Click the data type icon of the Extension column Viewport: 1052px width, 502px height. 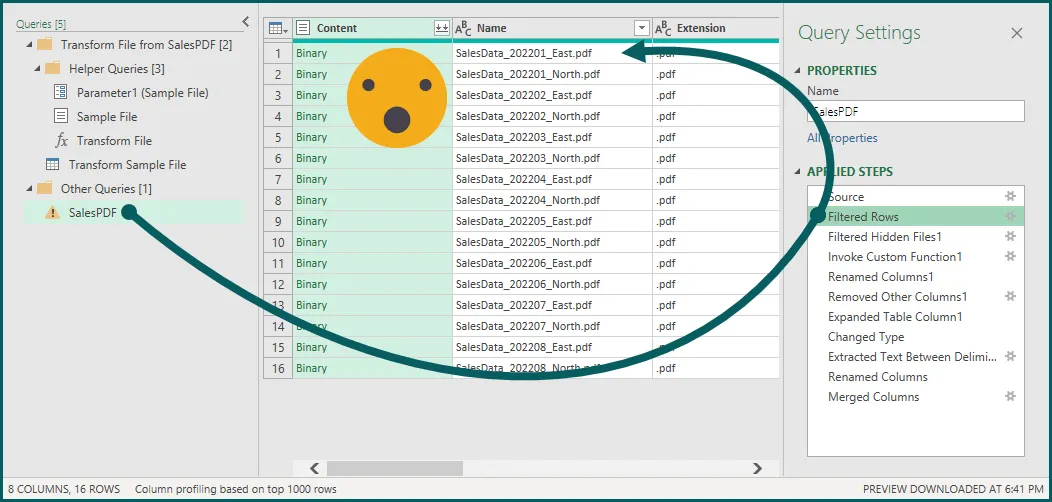coord(663,29)
